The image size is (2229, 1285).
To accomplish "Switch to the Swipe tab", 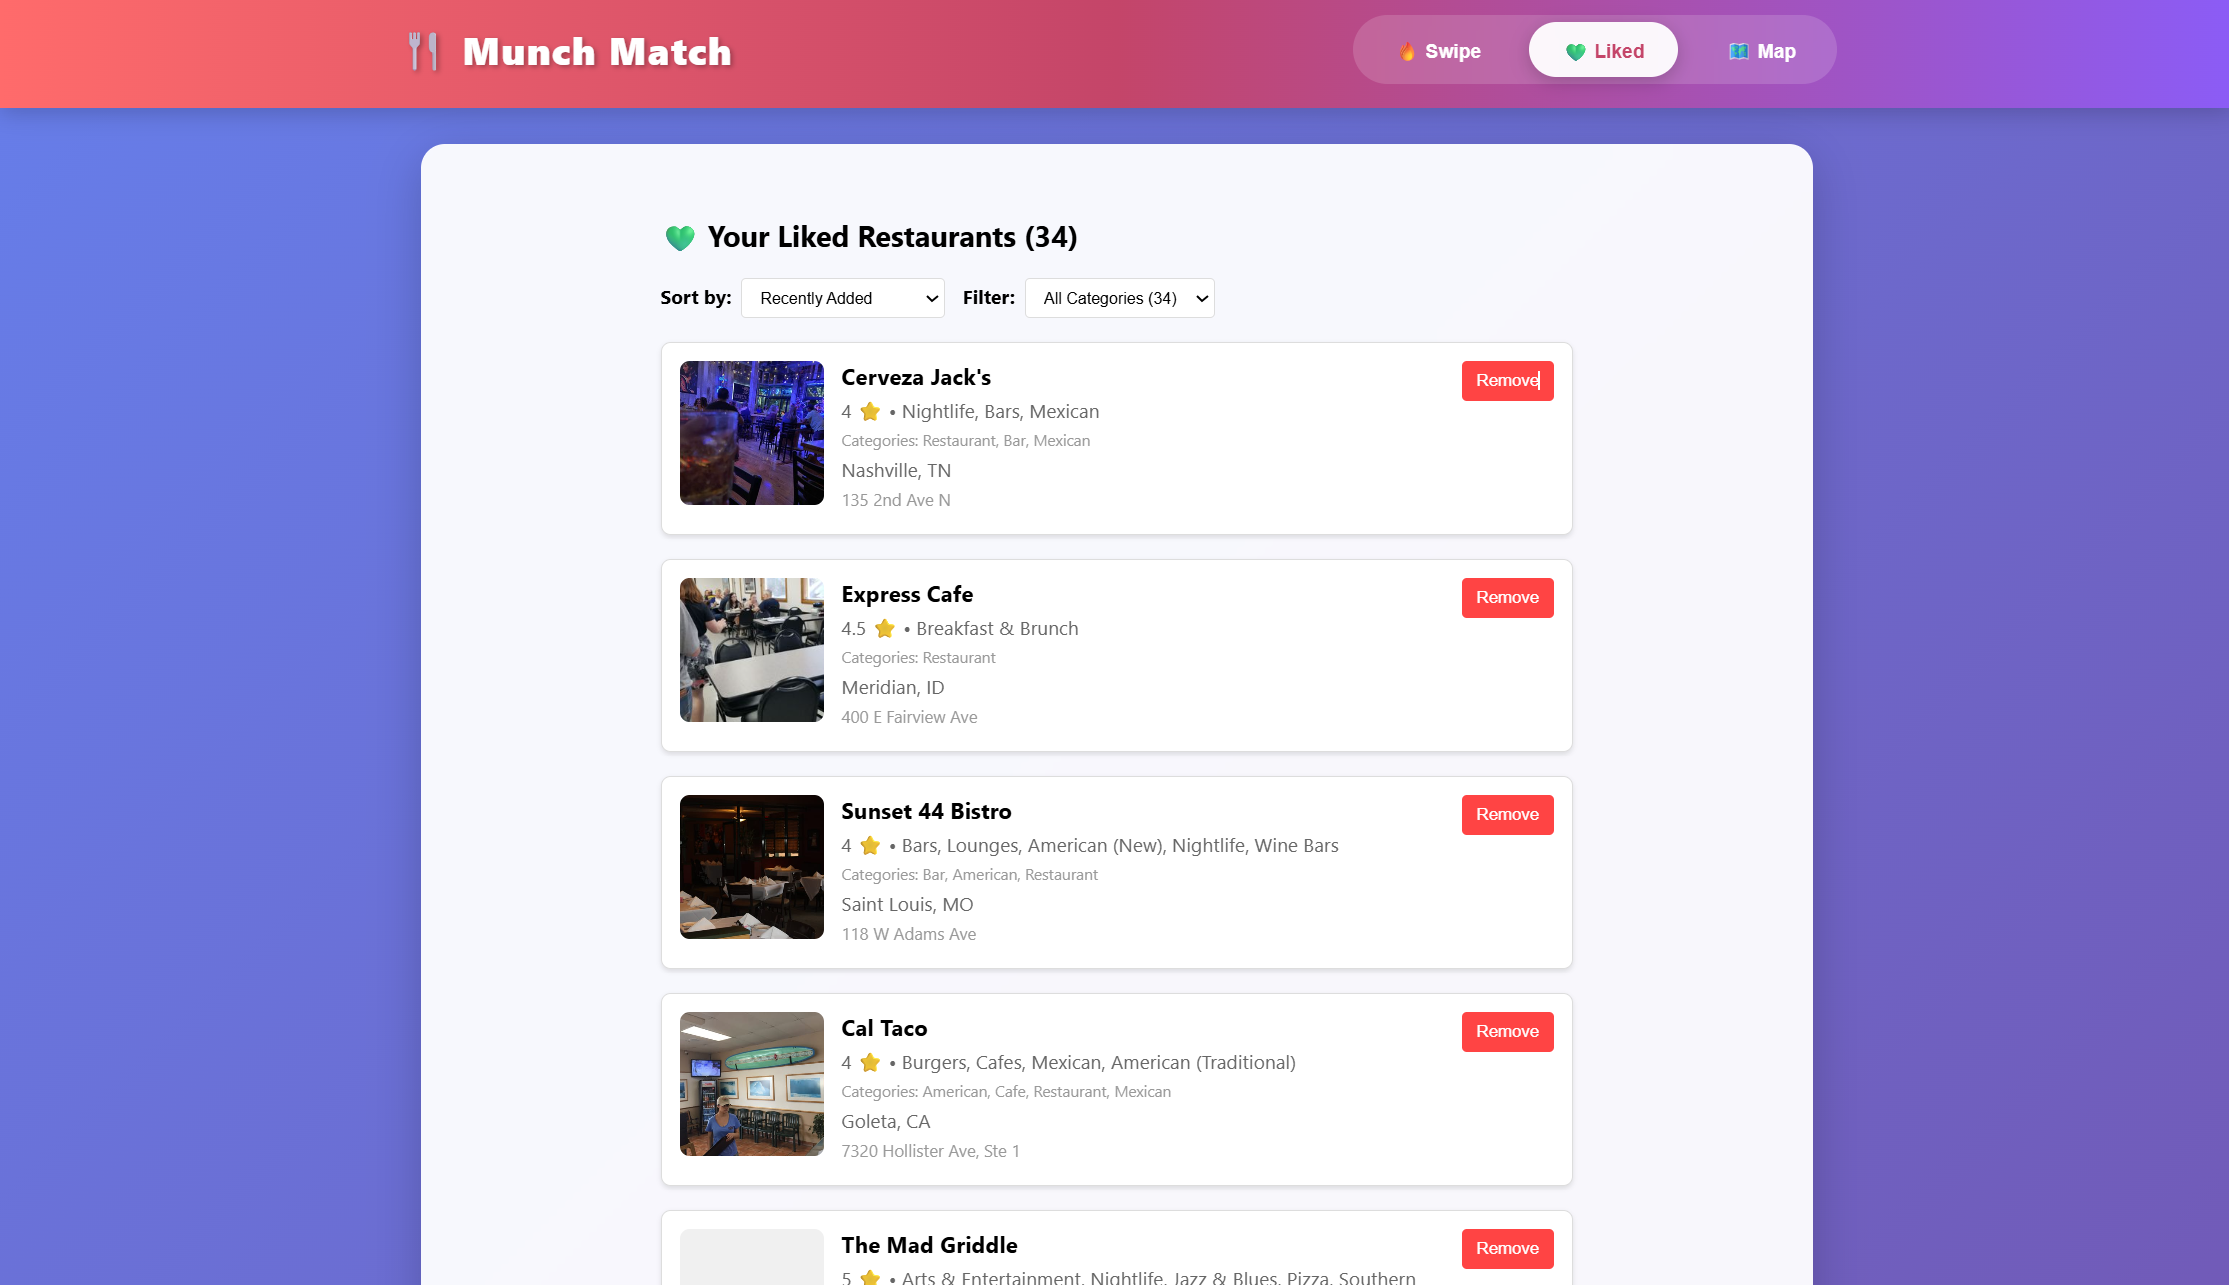I will point(1440,50).
